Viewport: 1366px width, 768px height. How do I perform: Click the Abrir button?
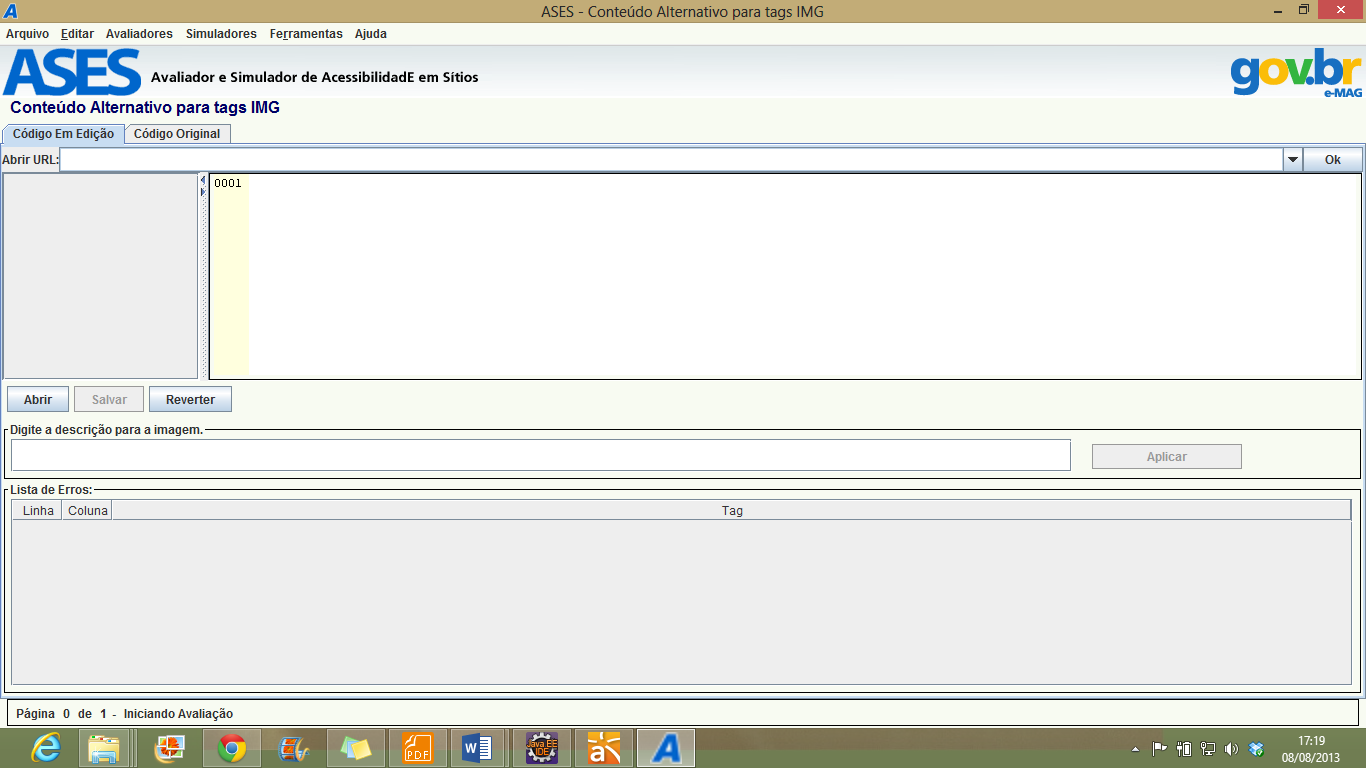click(x=38, y=399)
